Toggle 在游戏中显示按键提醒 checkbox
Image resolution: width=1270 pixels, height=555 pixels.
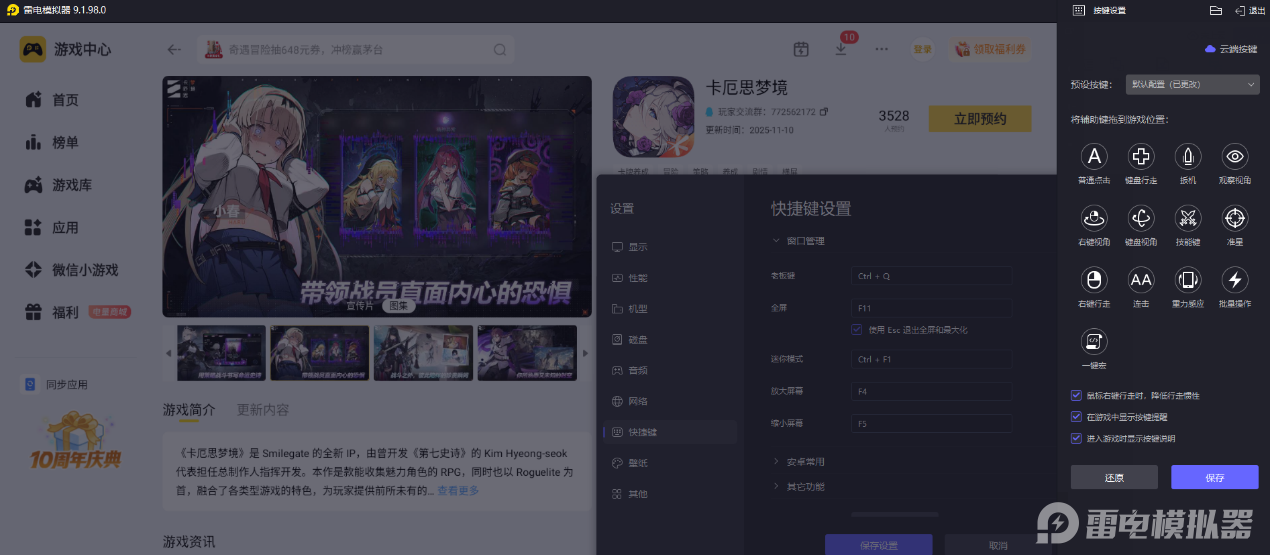click(x=1076, y=417)
